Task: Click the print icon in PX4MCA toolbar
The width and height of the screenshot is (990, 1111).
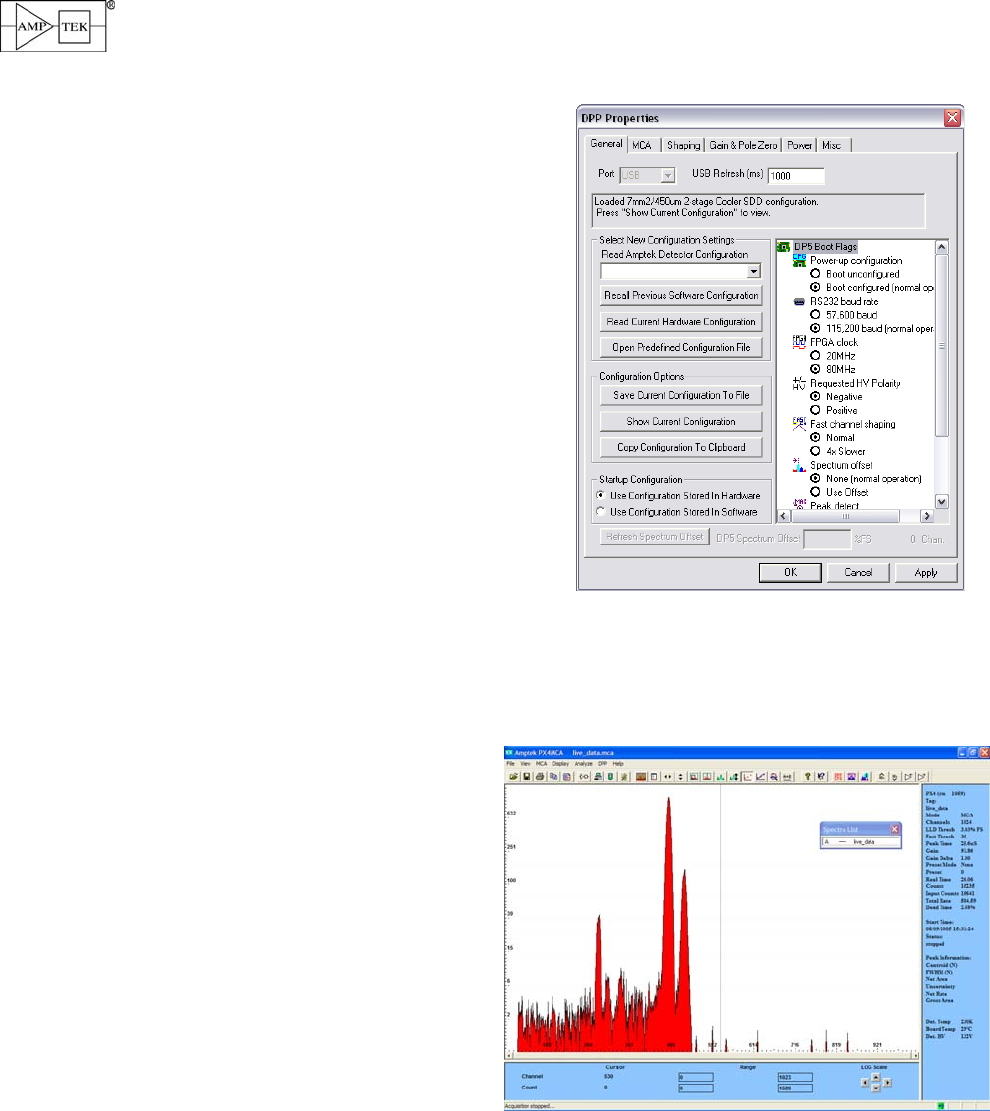Action: click(x=540, y=777)
